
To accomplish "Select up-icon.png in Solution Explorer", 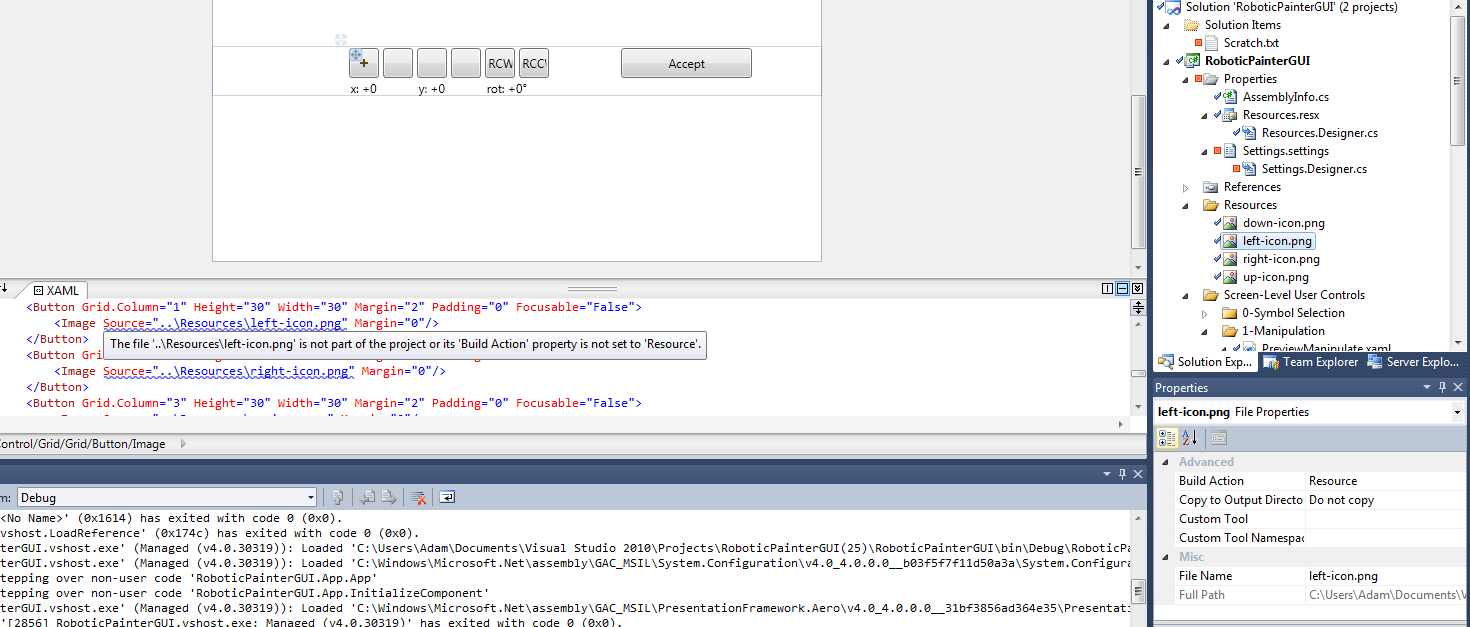I will click(x=1276, y=277).
